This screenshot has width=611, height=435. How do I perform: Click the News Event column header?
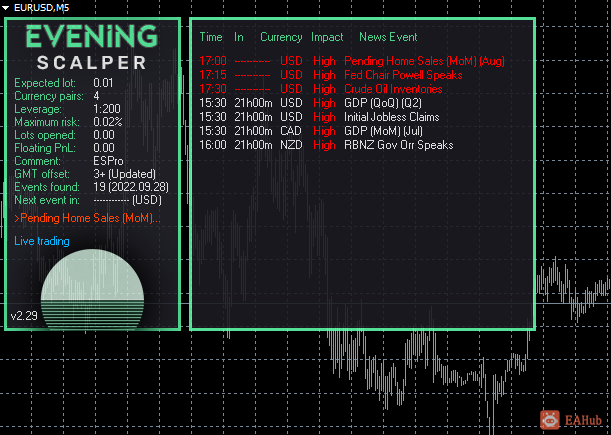(388, 37)
